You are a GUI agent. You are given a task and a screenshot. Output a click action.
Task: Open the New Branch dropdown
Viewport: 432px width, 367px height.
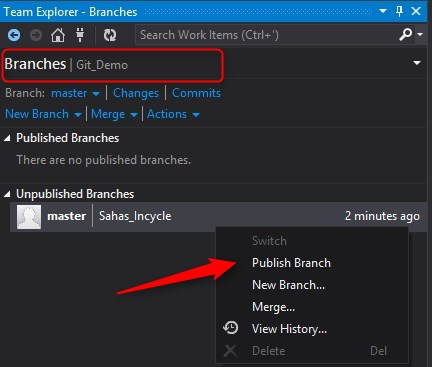click(43, 114)
